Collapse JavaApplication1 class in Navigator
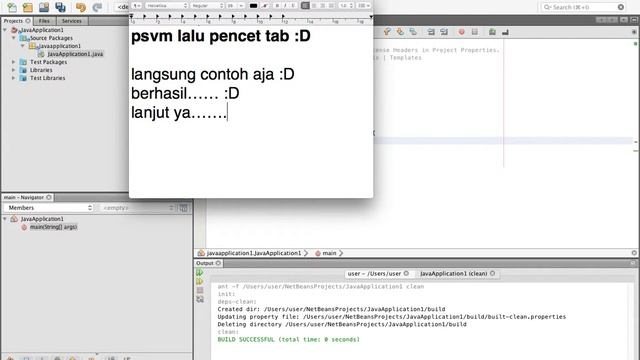 click(5, 219)
